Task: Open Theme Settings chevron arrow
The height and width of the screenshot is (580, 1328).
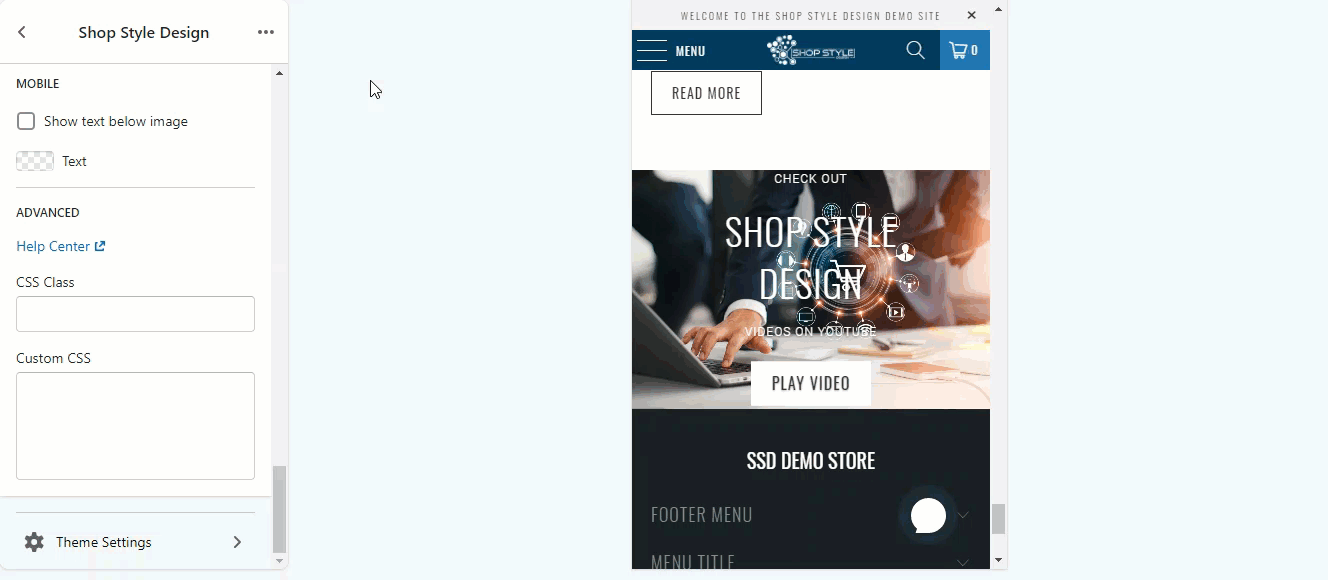Action: point(237,542)
